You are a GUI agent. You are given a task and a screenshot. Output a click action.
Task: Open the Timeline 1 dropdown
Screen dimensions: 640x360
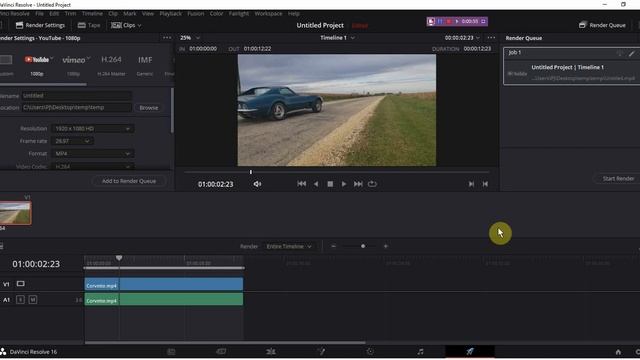click(x=337, y=38)
